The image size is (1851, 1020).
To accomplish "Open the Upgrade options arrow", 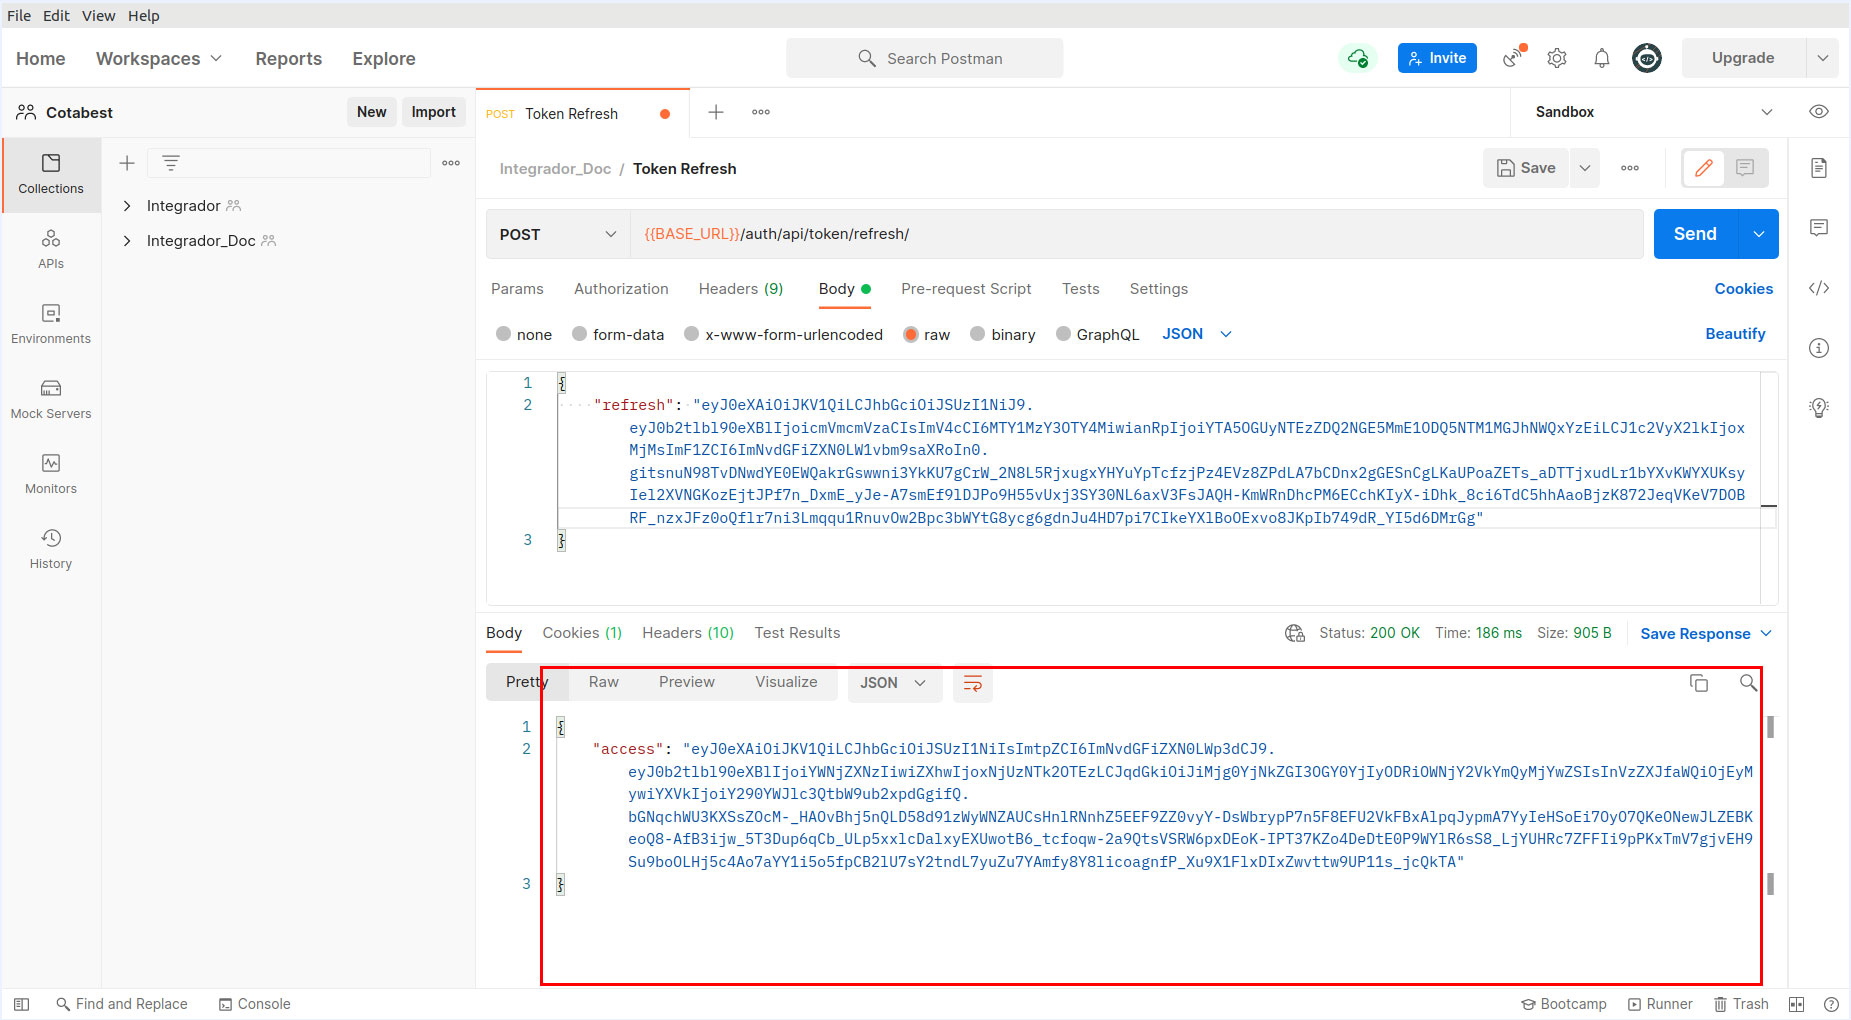I will [x=1823, y=58].
